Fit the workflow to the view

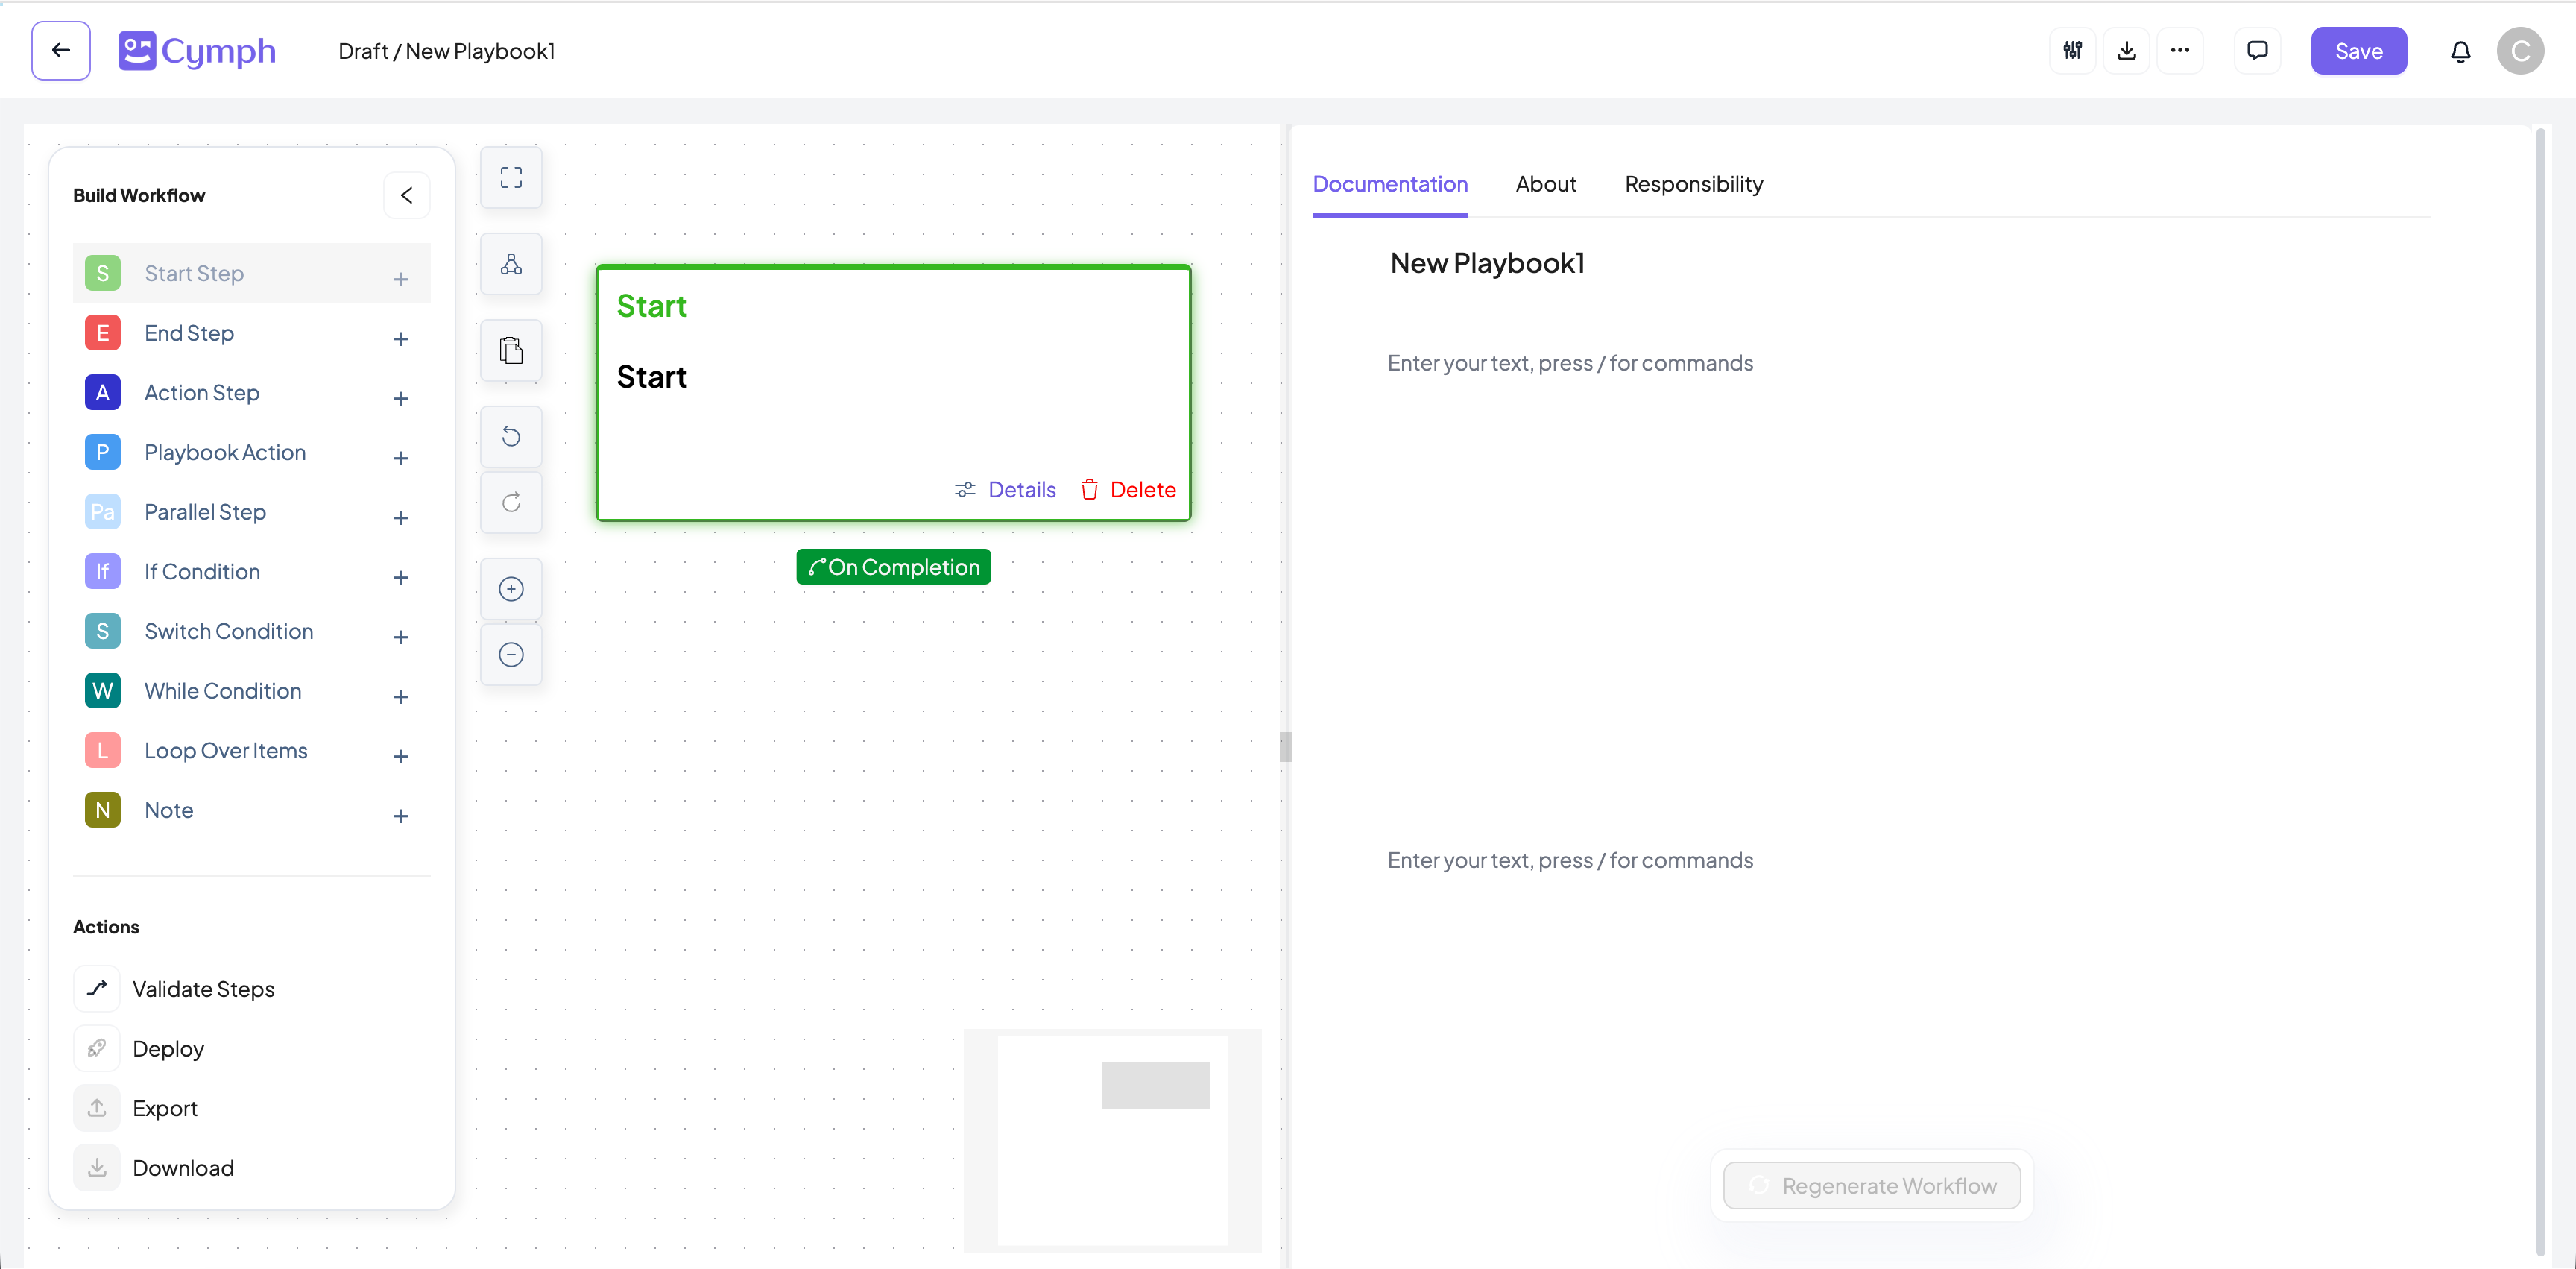tap(511, 177)
